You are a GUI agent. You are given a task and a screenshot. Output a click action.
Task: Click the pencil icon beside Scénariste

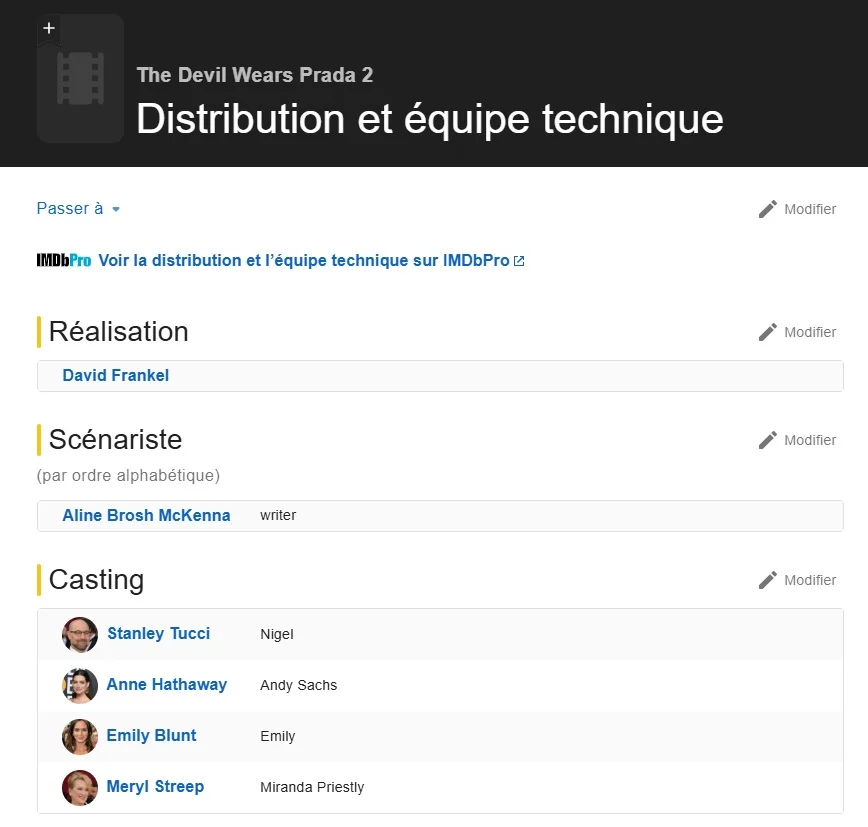pos(768,440)
